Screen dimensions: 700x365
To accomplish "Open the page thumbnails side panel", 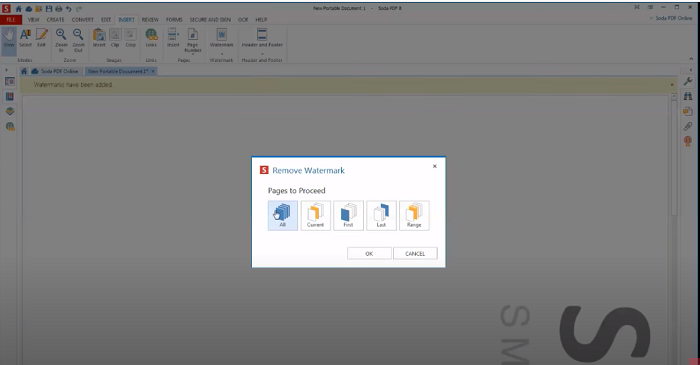I will point(10,82).
